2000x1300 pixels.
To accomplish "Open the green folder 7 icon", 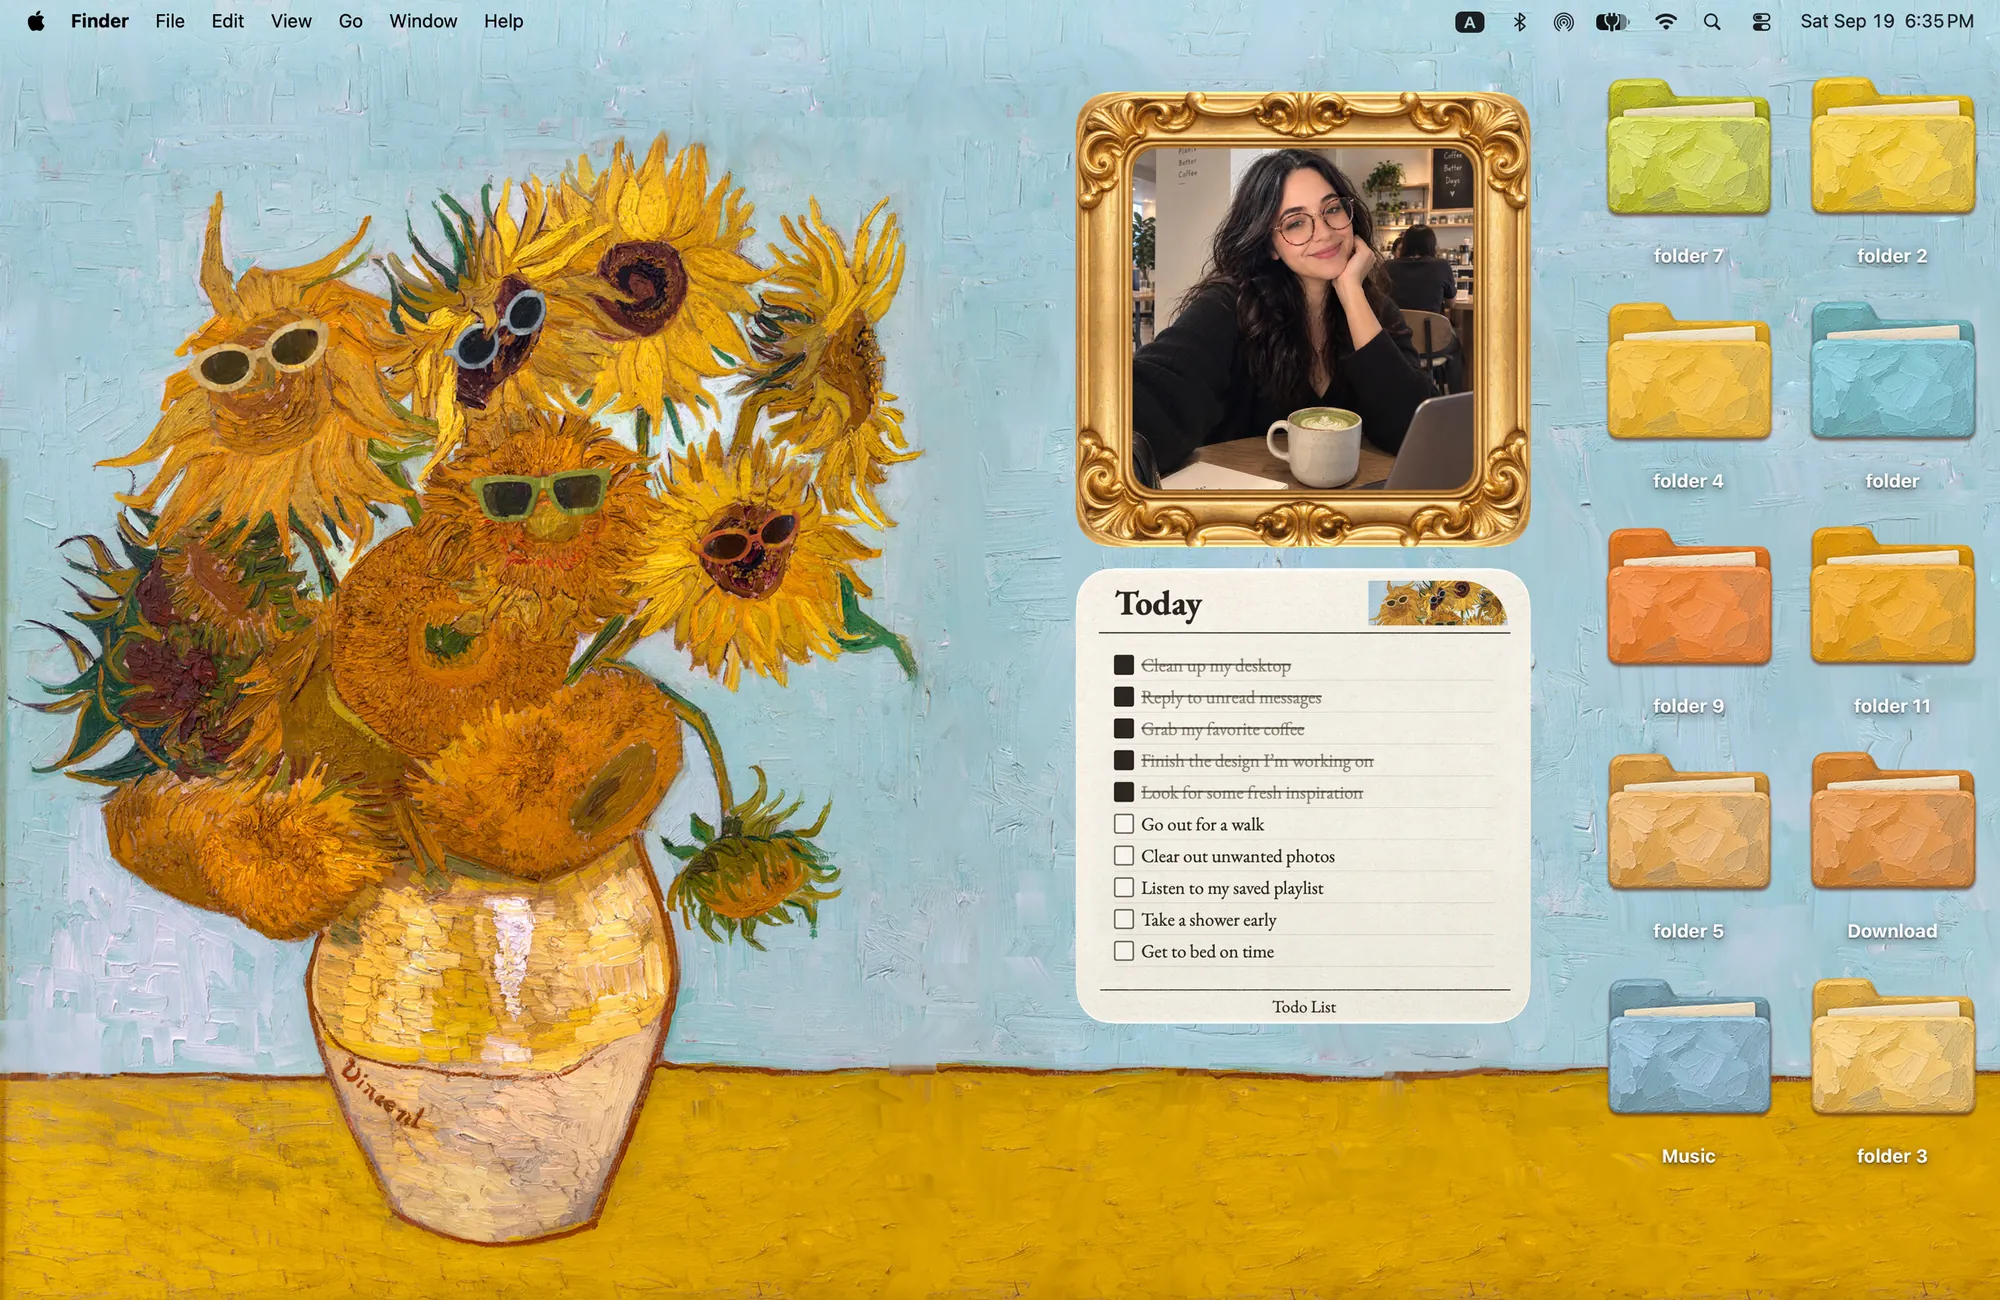I will [1688, 148].
